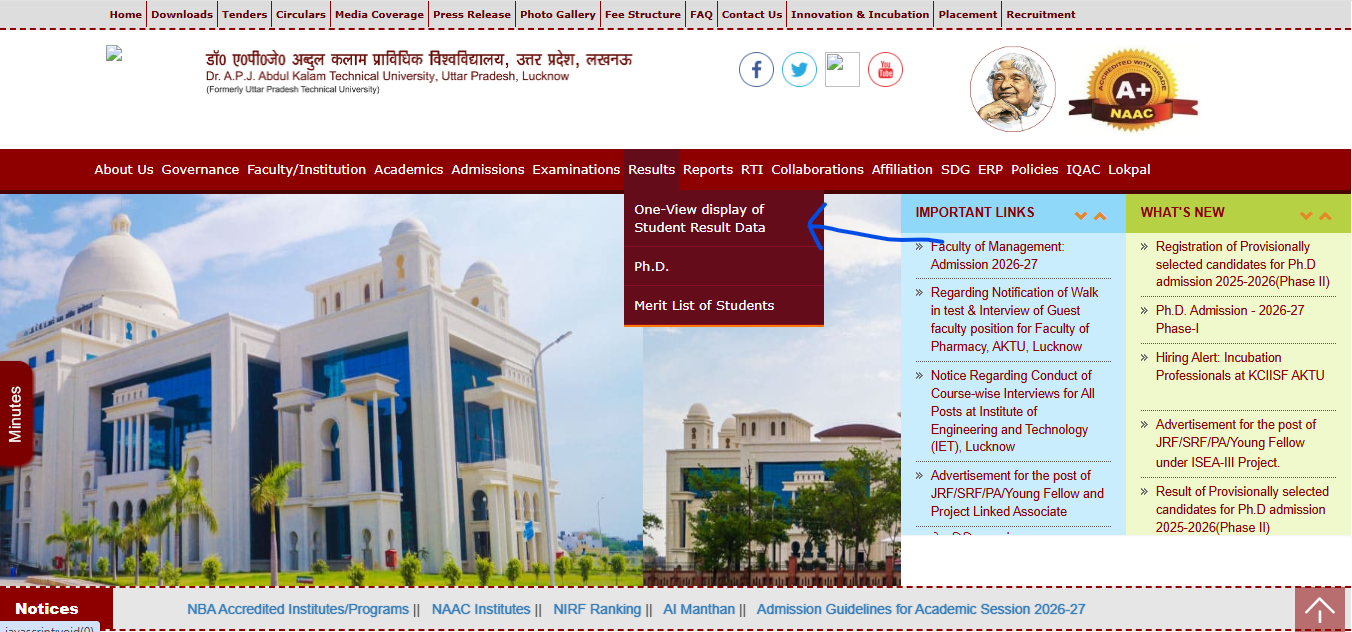Open Affiliation in main navigation
This screenshot has height=632, width=1352.
pos(902,169)
